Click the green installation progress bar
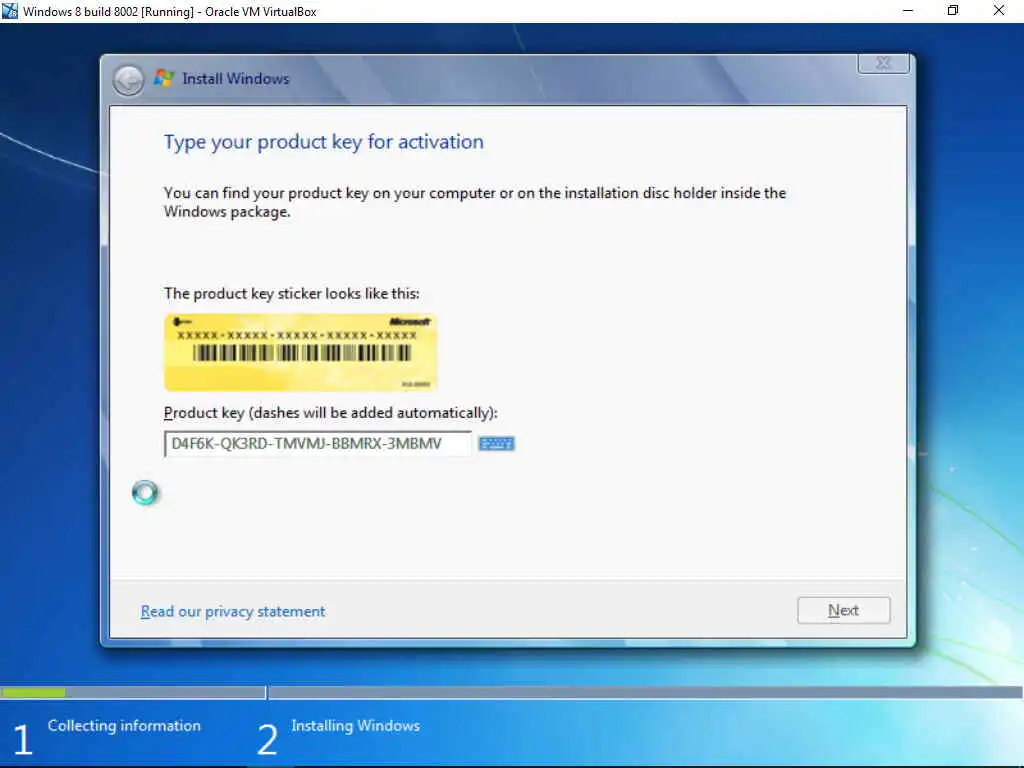 click(x=33, y=692)
